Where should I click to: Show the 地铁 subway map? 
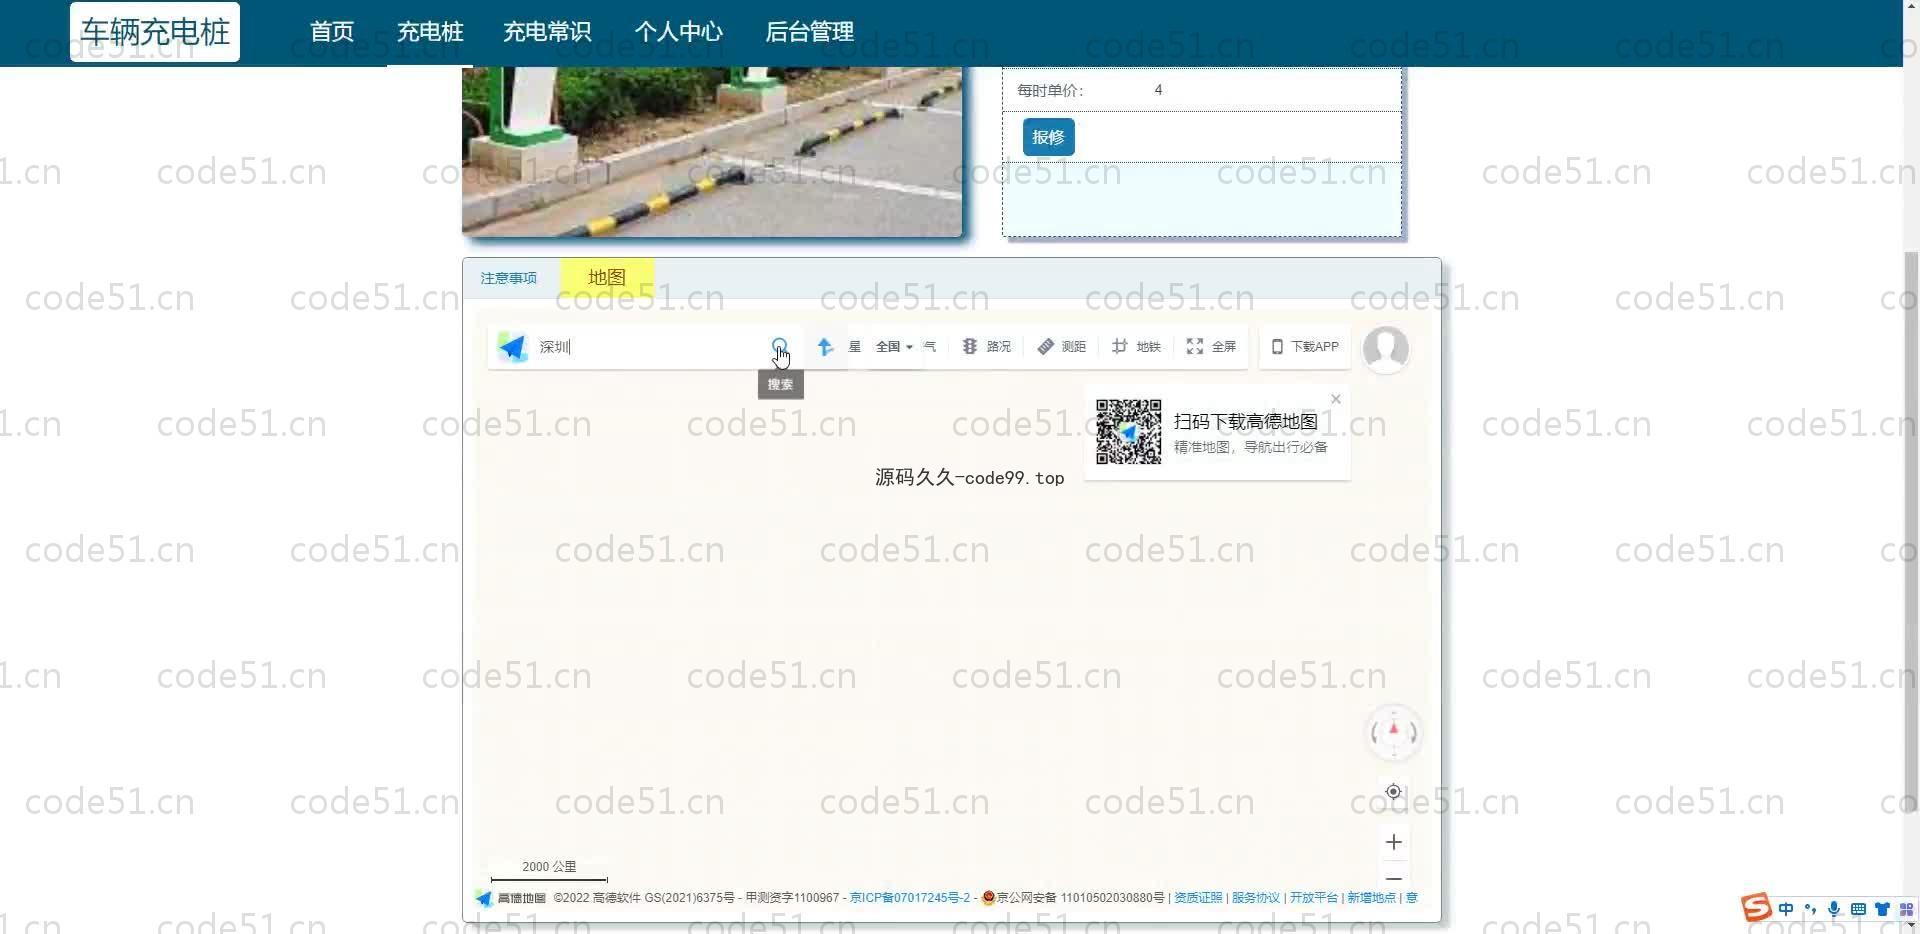pyautogui.click(x=1137, y=346)
